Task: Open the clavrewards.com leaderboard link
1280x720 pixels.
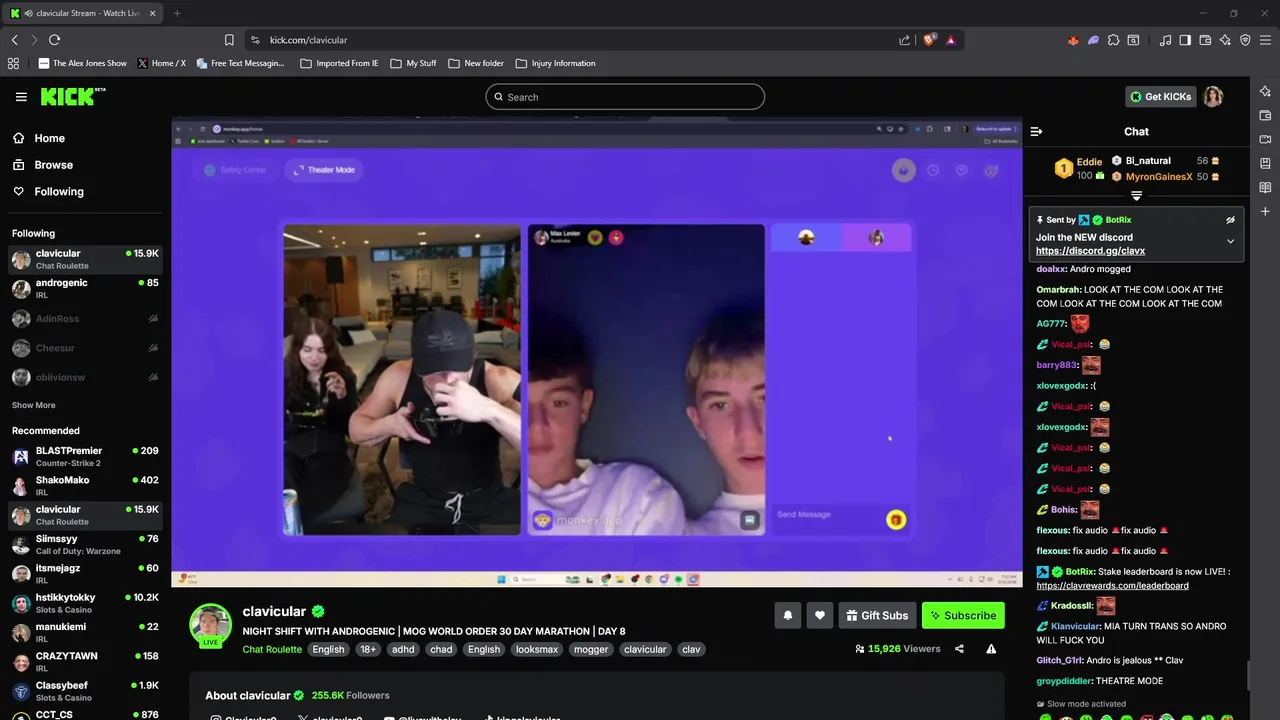Action: [1112, 586]
